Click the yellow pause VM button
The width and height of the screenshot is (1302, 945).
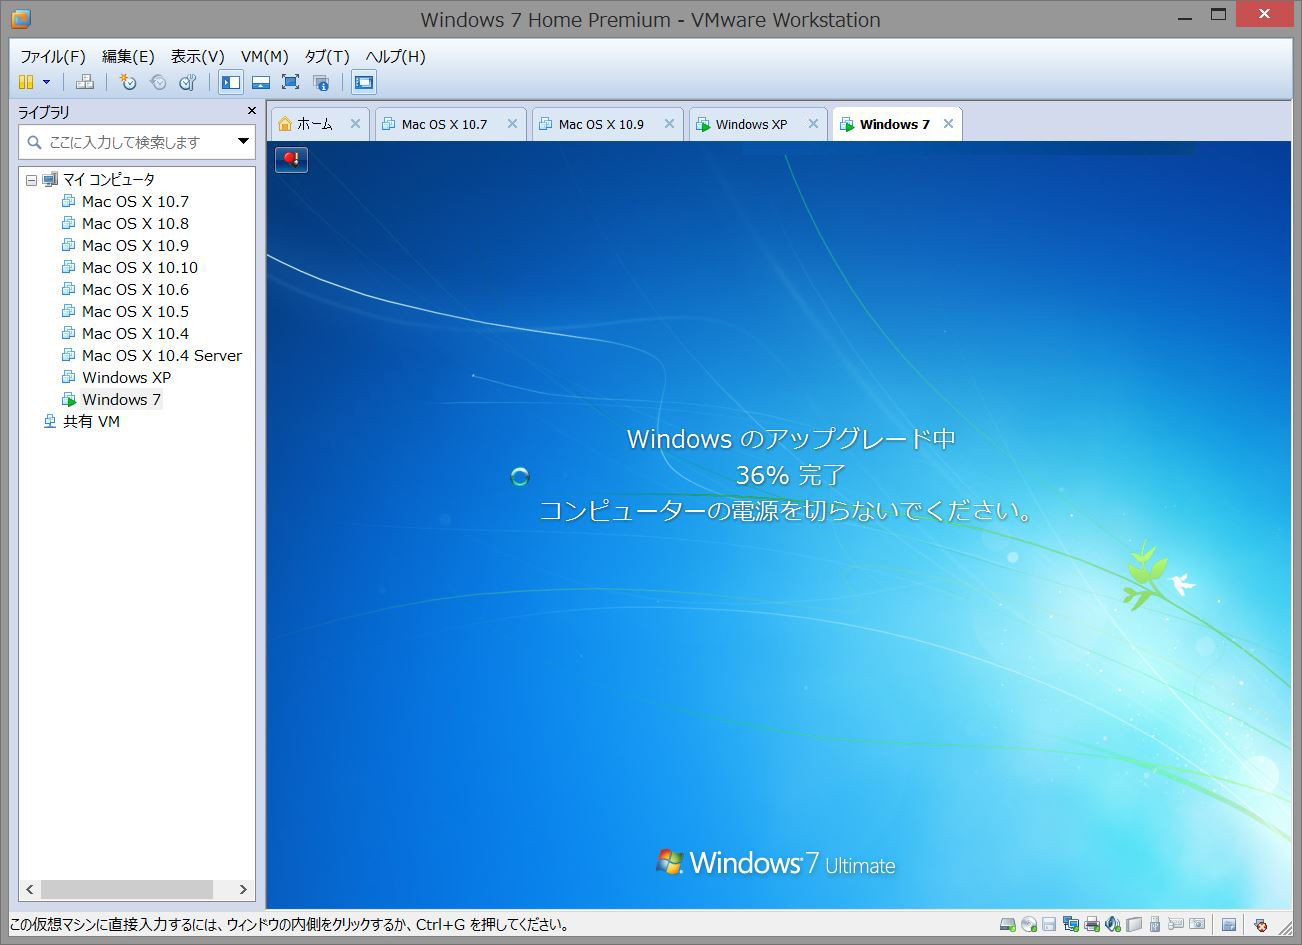[x=26, y=82]
